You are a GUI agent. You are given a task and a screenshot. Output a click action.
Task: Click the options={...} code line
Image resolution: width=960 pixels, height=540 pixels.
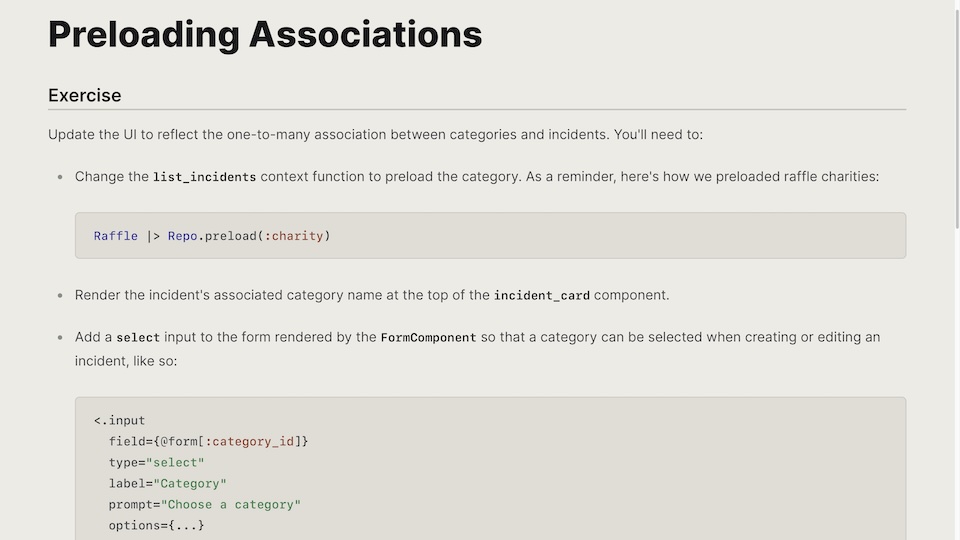coord(157,525)
